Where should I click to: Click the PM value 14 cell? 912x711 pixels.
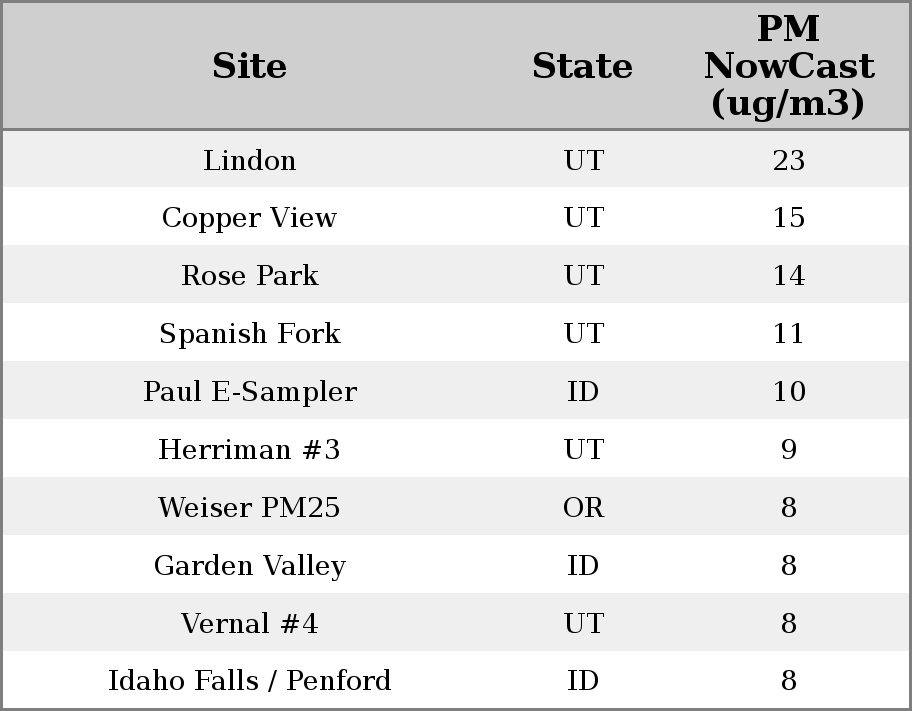click(788, 276)
